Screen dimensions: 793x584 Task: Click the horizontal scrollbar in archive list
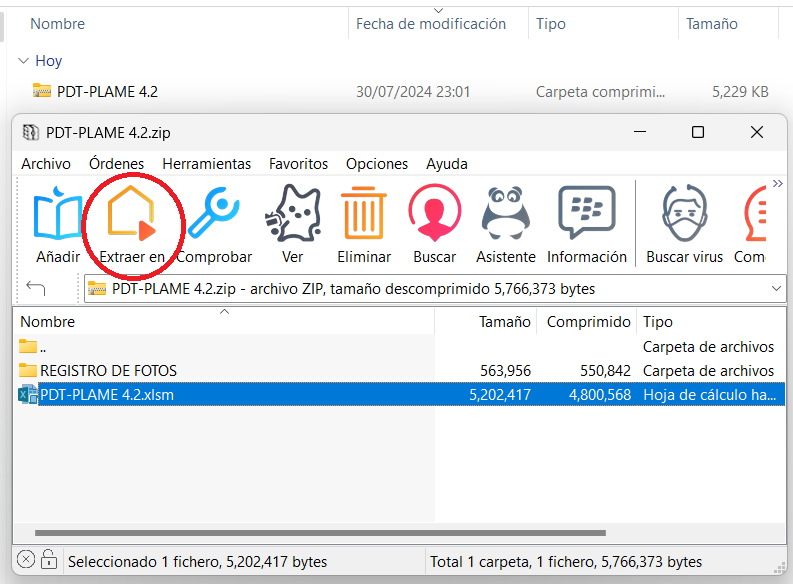320,532
